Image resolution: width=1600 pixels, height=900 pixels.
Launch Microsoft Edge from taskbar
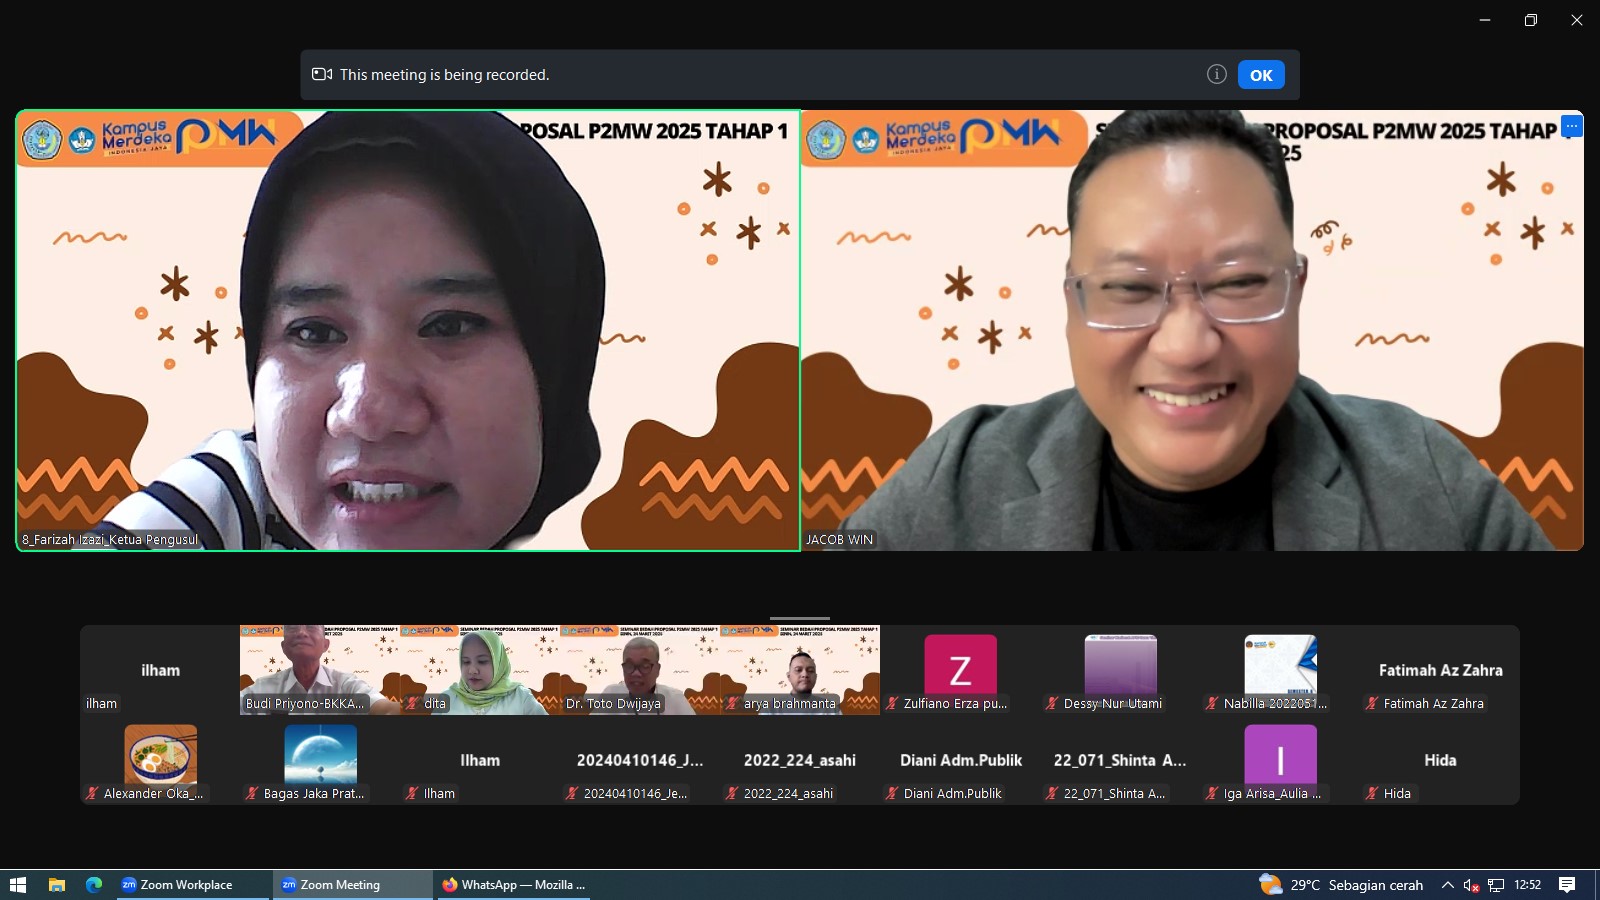coord(94,885)
